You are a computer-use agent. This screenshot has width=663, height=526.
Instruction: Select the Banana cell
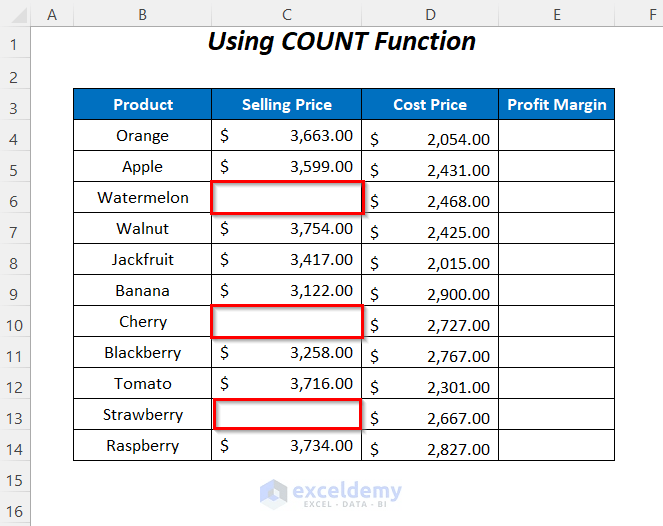142,290
